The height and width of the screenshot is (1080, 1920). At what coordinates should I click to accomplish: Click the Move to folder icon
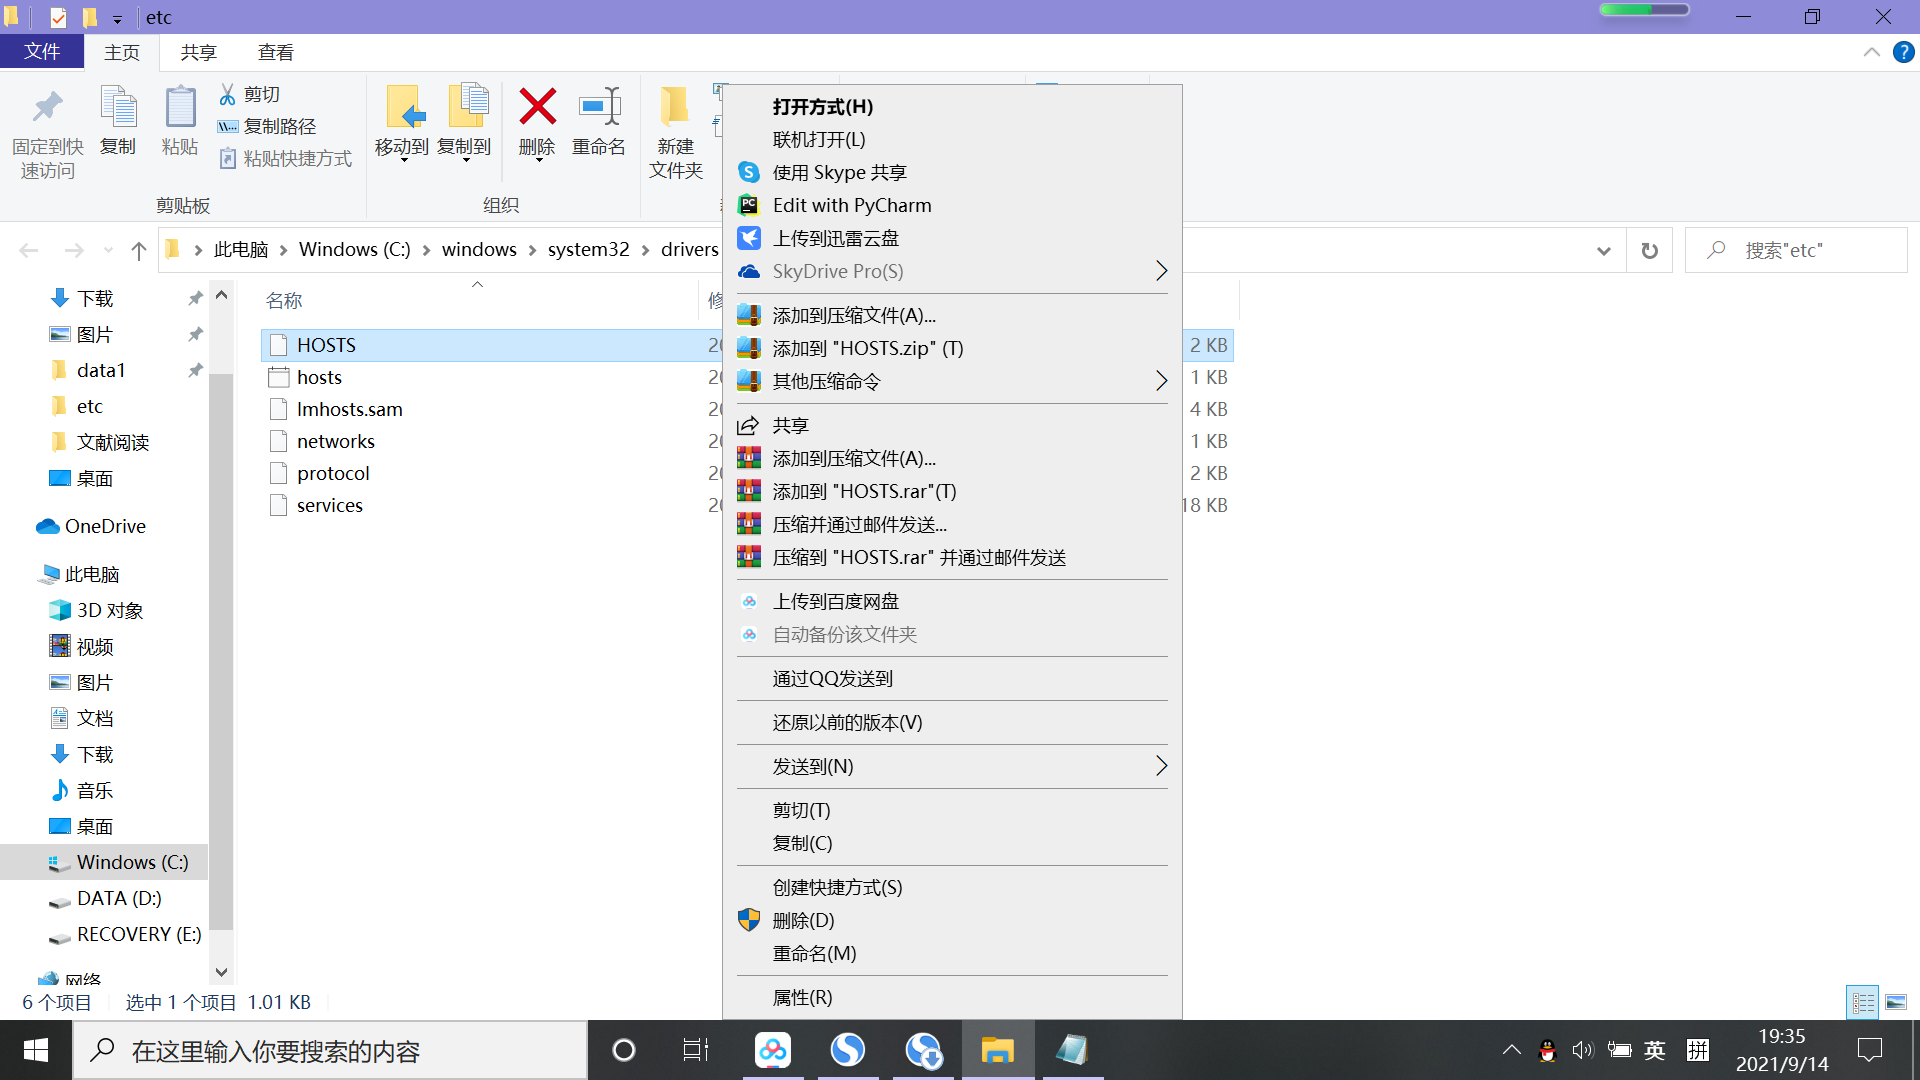click(x=403, y=108)
